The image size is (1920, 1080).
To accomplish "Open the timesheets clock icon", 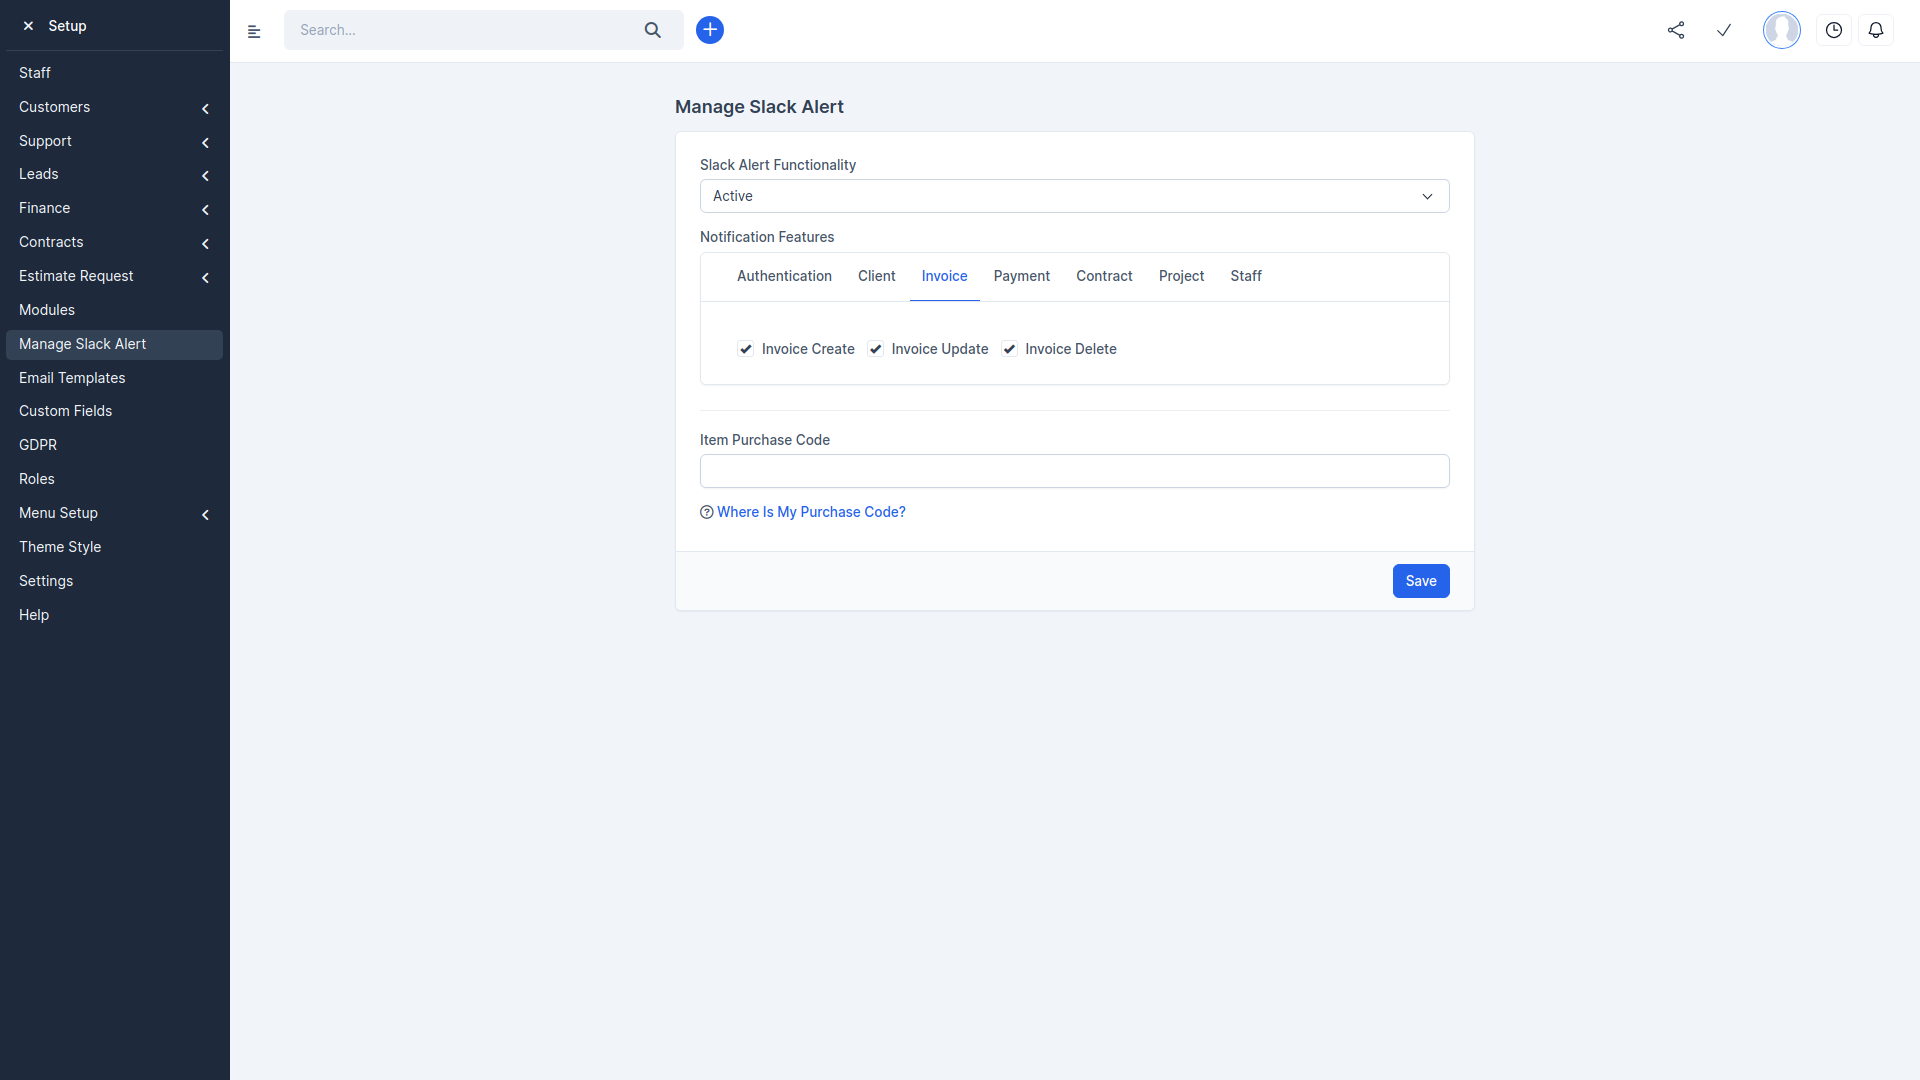I will 1833,30.
